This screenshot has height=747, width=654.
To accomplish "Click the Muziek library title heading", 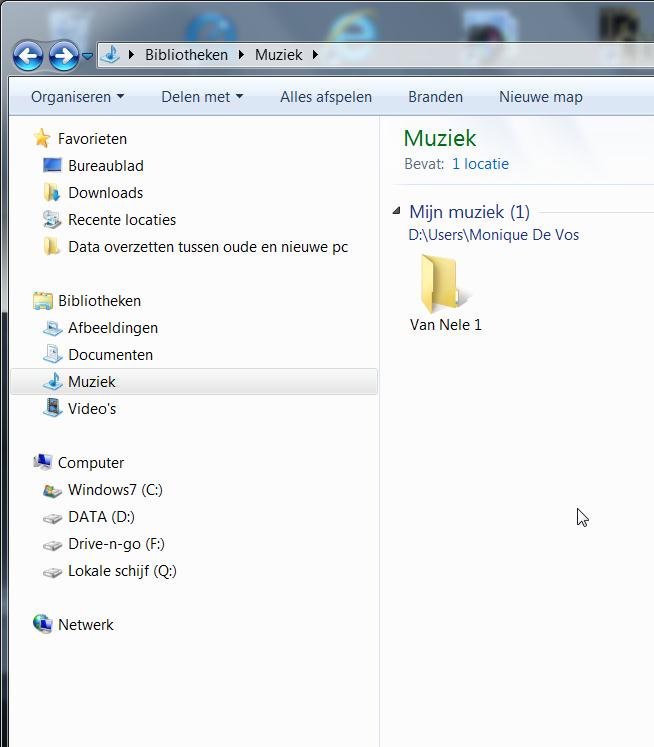I will tap(440, 138).
